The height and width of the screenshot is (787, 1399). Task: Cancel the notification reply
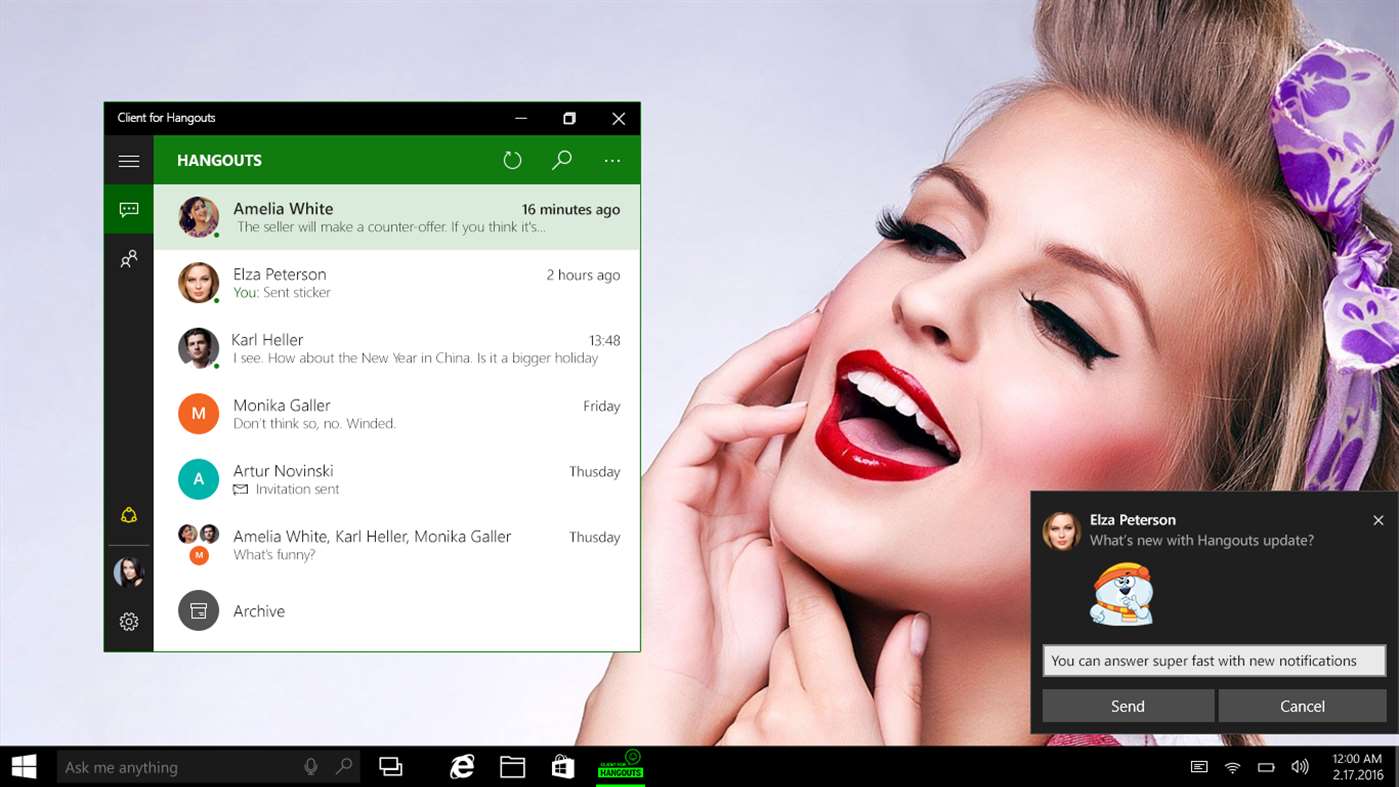pos(1302,706)
